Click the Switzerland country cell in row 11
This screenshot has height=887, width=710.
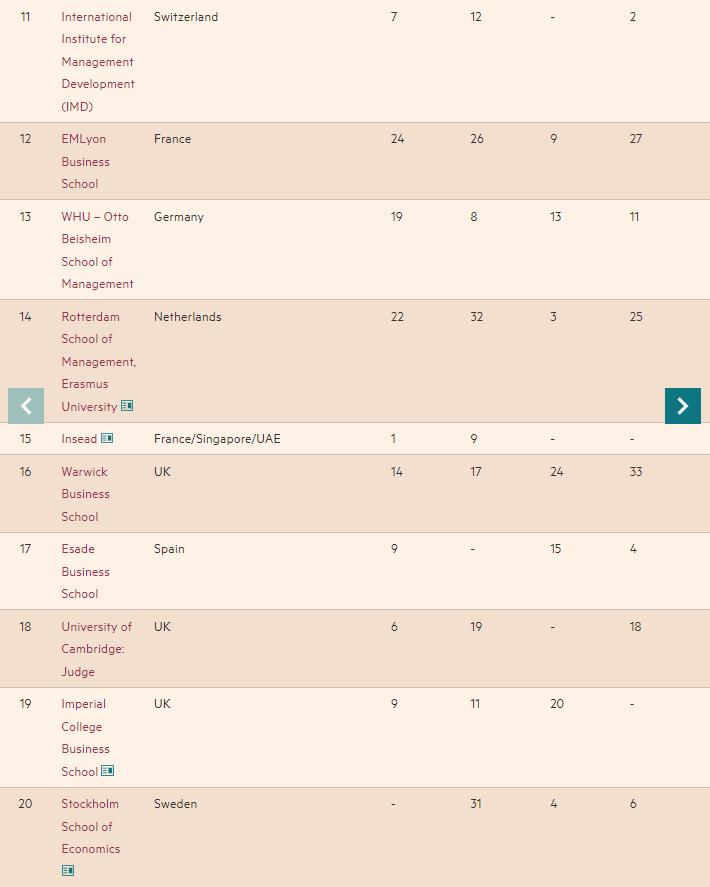186,17
